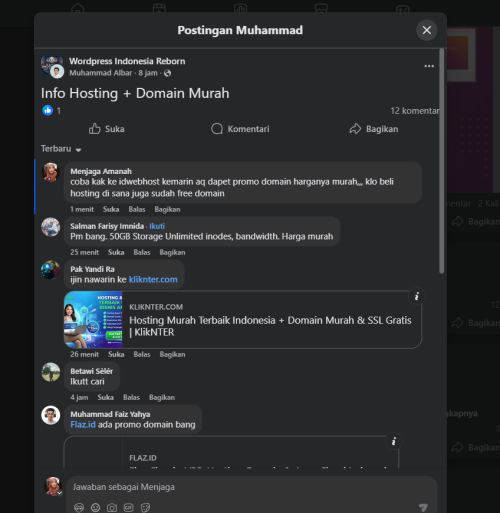This screenshot has width=500, height=513.
Task: Click the Jawaban sebagai Menjaga comment field
Action: pos(252,487)
